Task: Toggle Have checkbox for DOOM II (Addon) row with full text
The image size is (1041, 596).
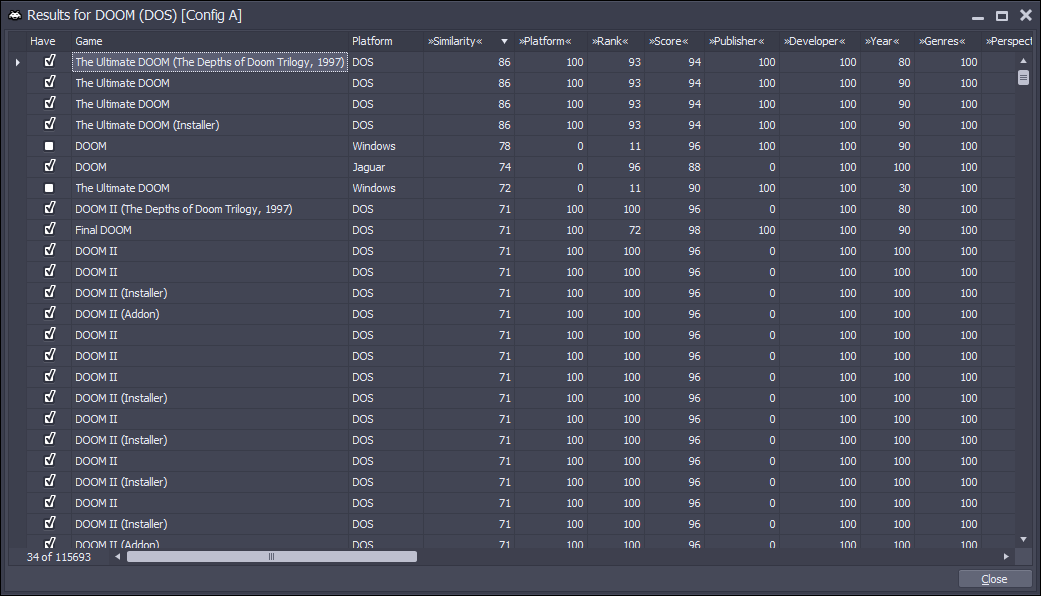Action: pos(49,313)
